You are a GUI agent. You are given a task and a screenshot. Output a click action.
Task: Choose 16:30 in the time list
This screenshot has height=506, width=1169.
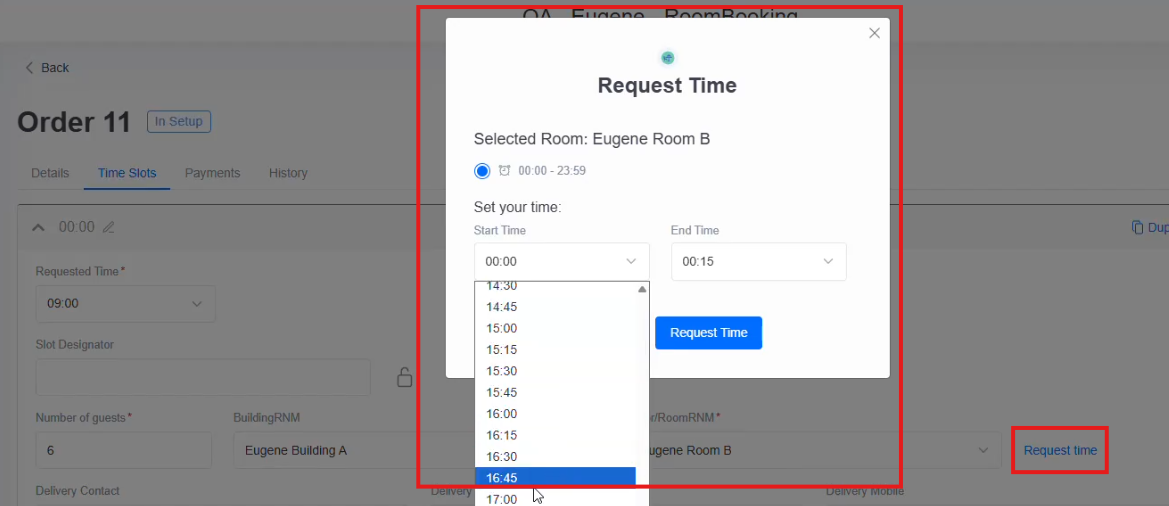click(x=555, y=457)
